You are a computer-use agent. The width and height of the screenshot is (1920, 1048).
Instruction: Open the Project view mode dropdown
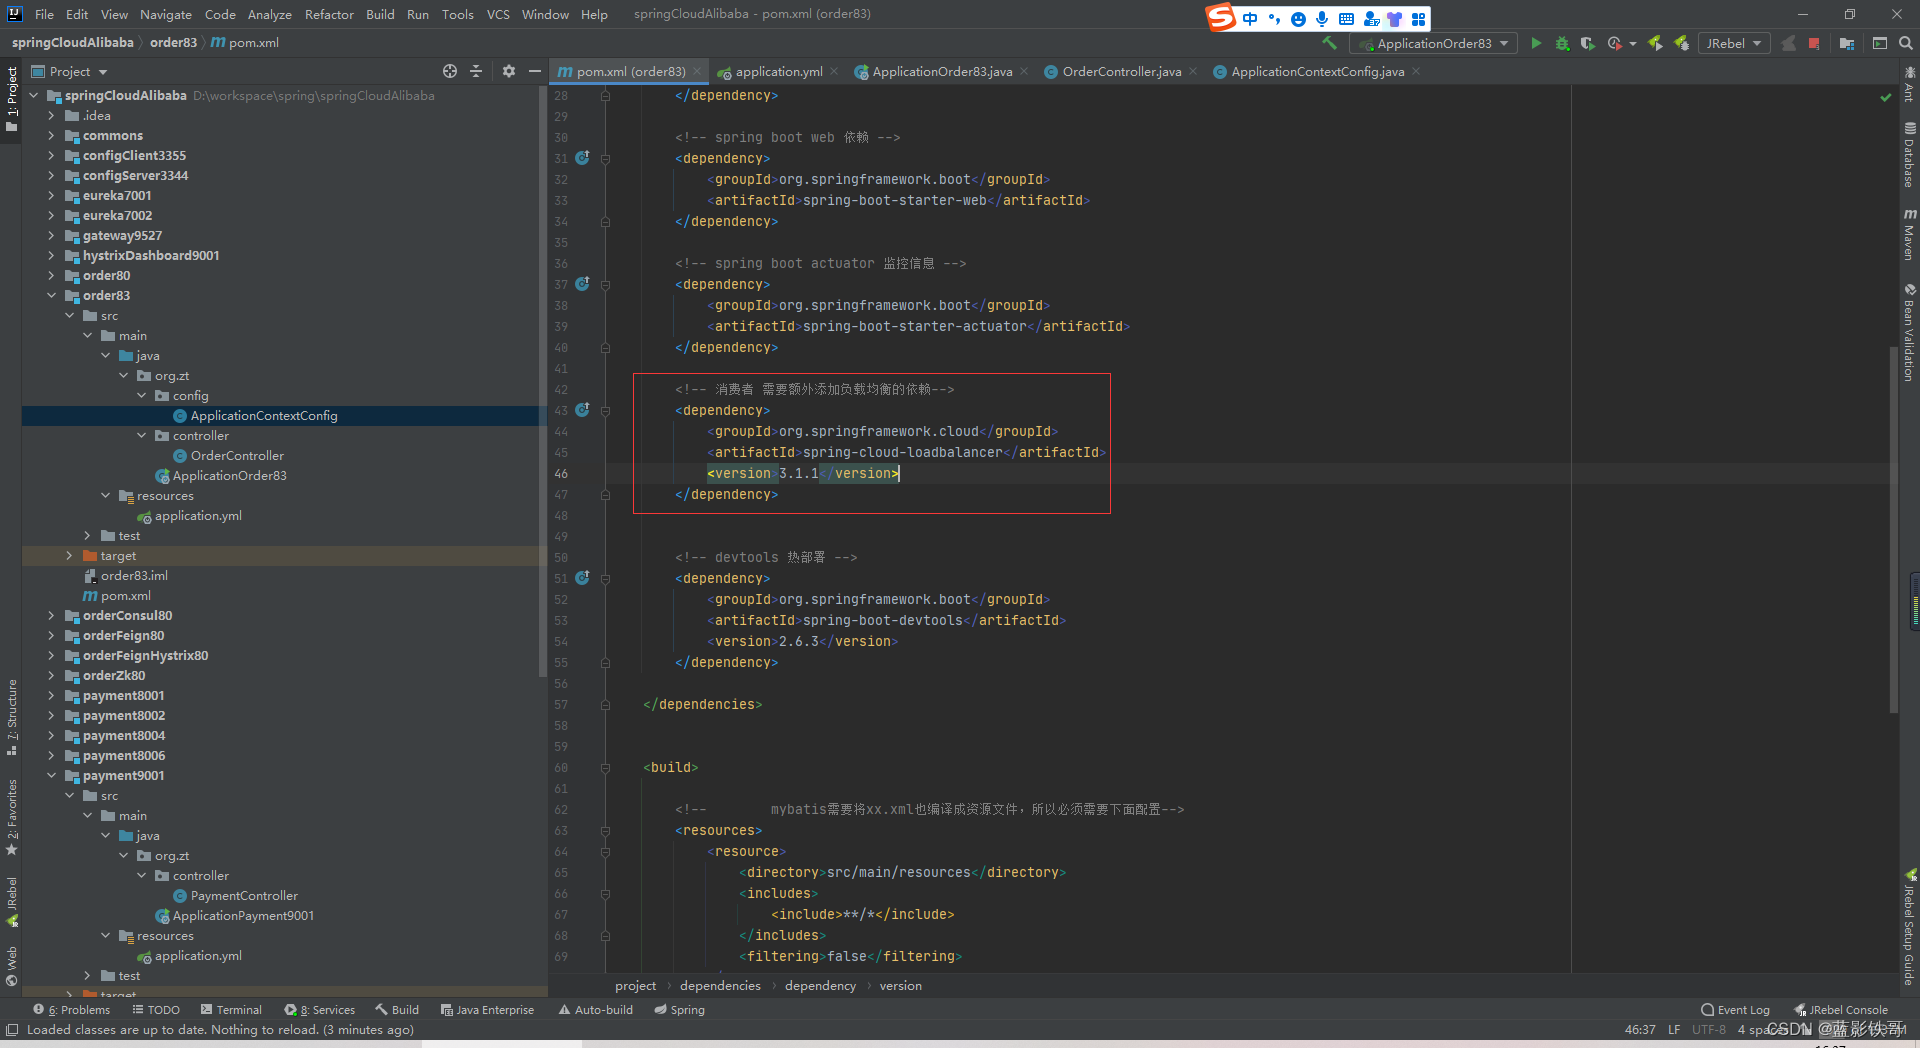(70, 71)
